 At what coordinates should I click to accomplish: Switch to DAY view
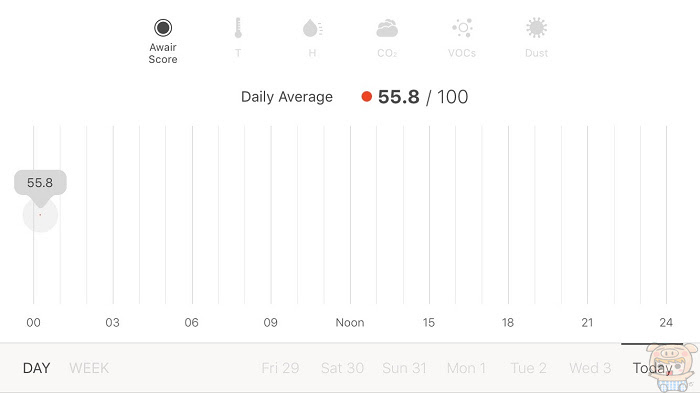click(36, 368)
